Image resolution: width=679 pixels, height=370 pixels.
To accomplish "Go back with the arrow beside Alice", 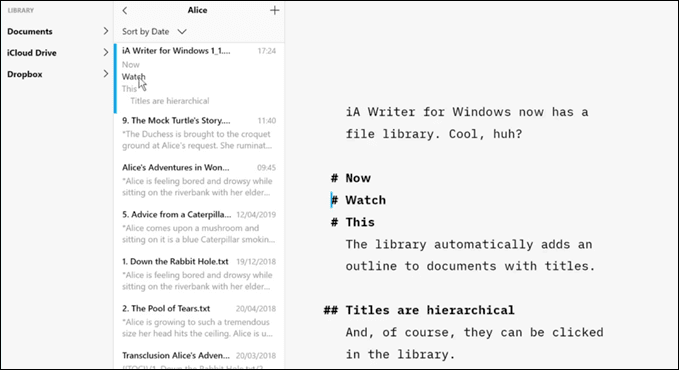I will pos(125,10).
